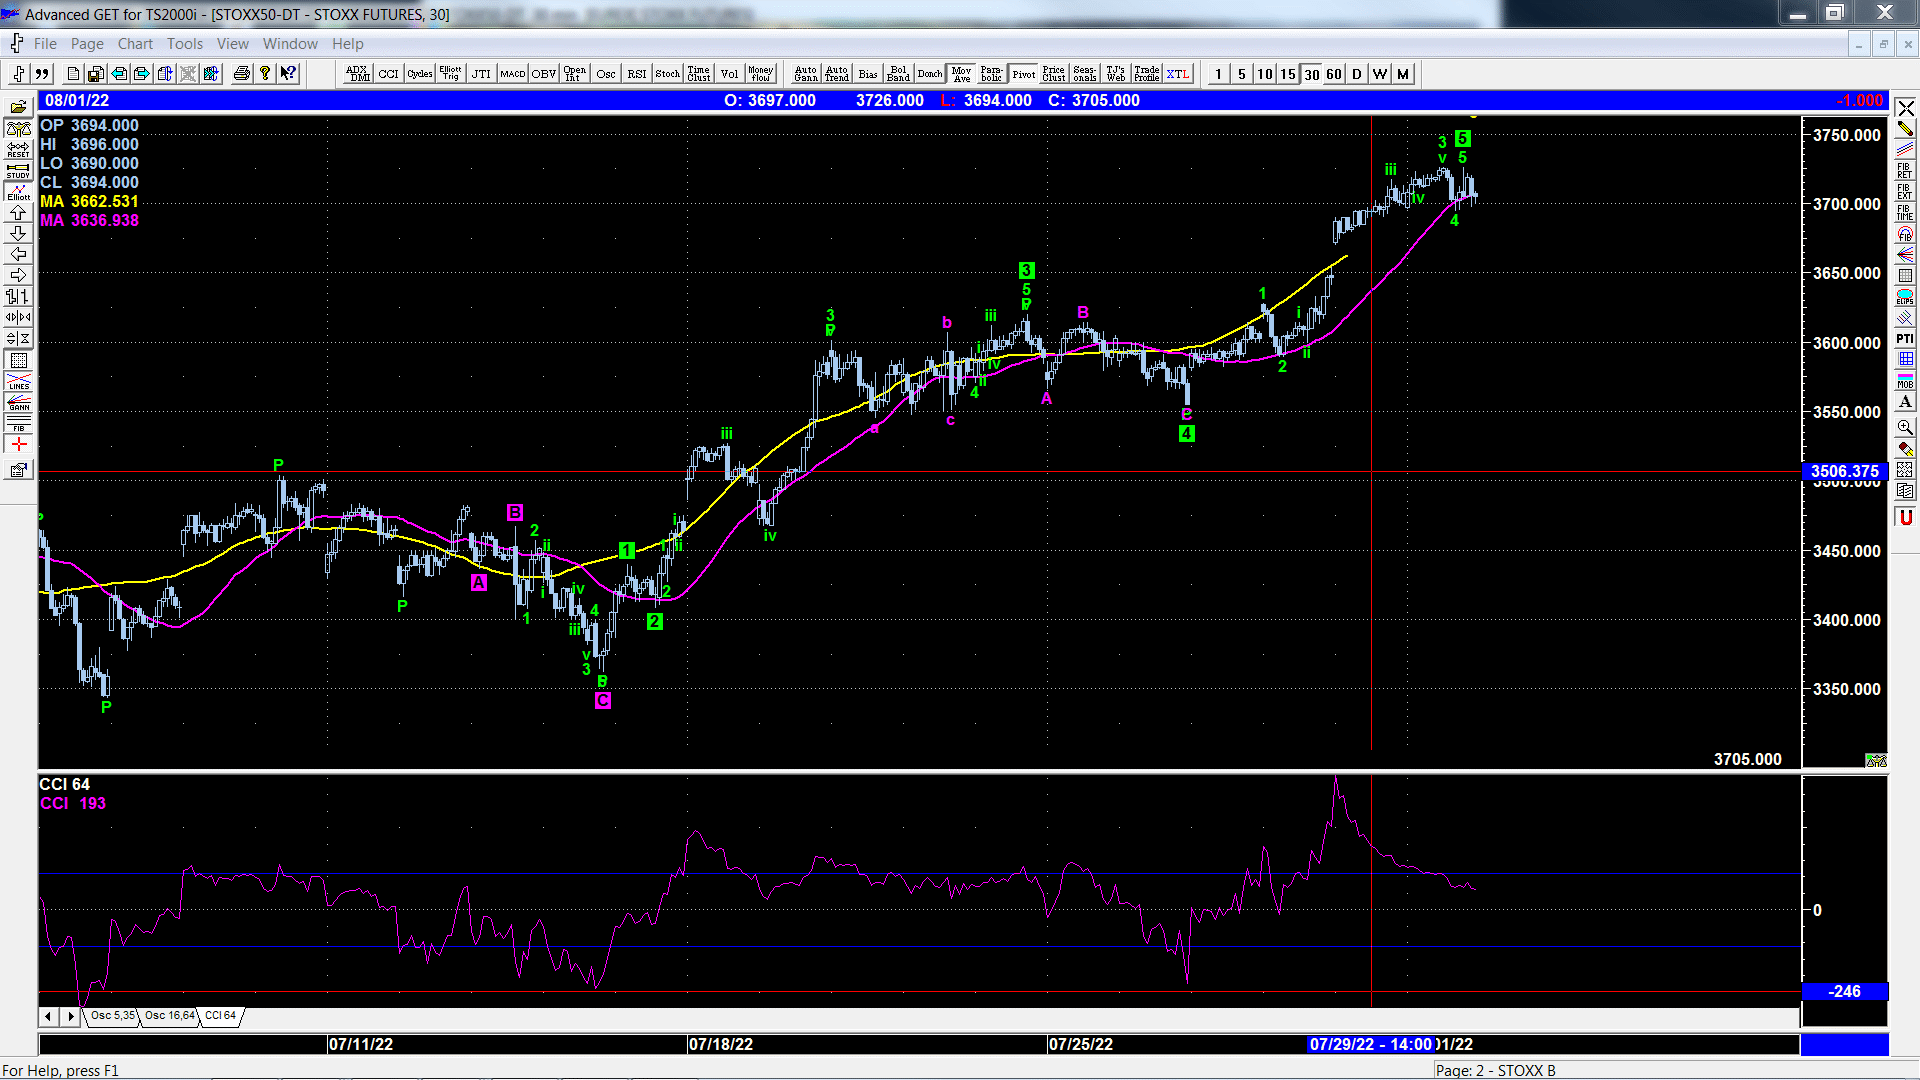Select the 5 minute timeframe
The width and height of the screenshot is (1920, 1080).
pyautogui.click(x=1241, y=74)
